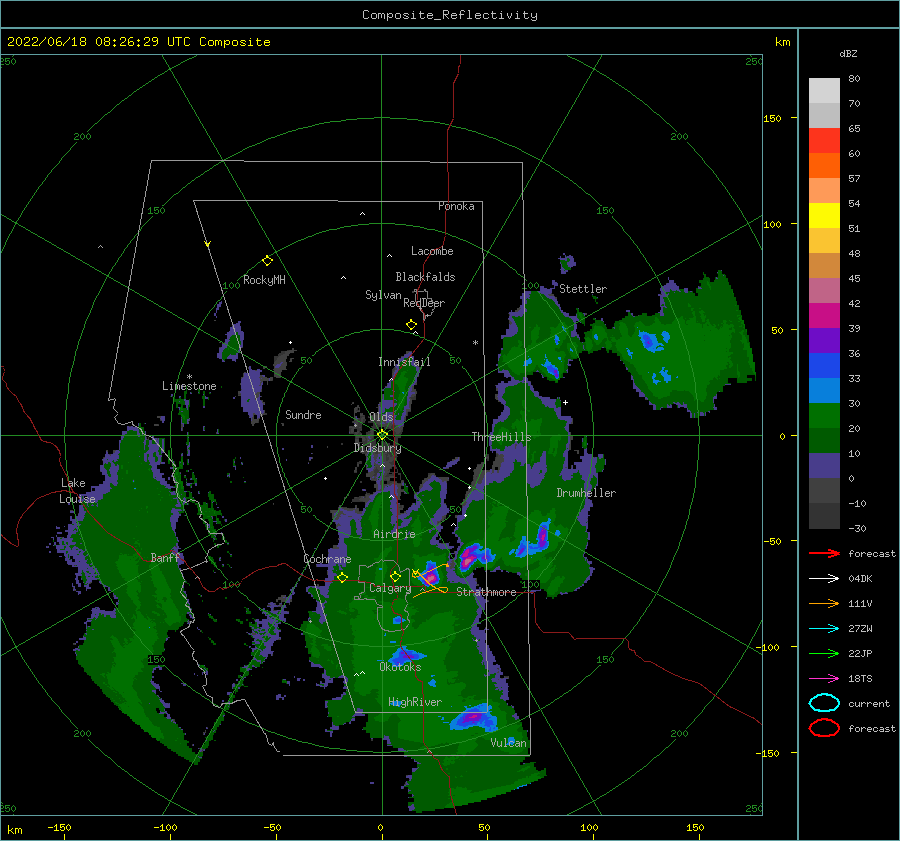
Task: Click the Lake Louise label
Action: point(77,491)
